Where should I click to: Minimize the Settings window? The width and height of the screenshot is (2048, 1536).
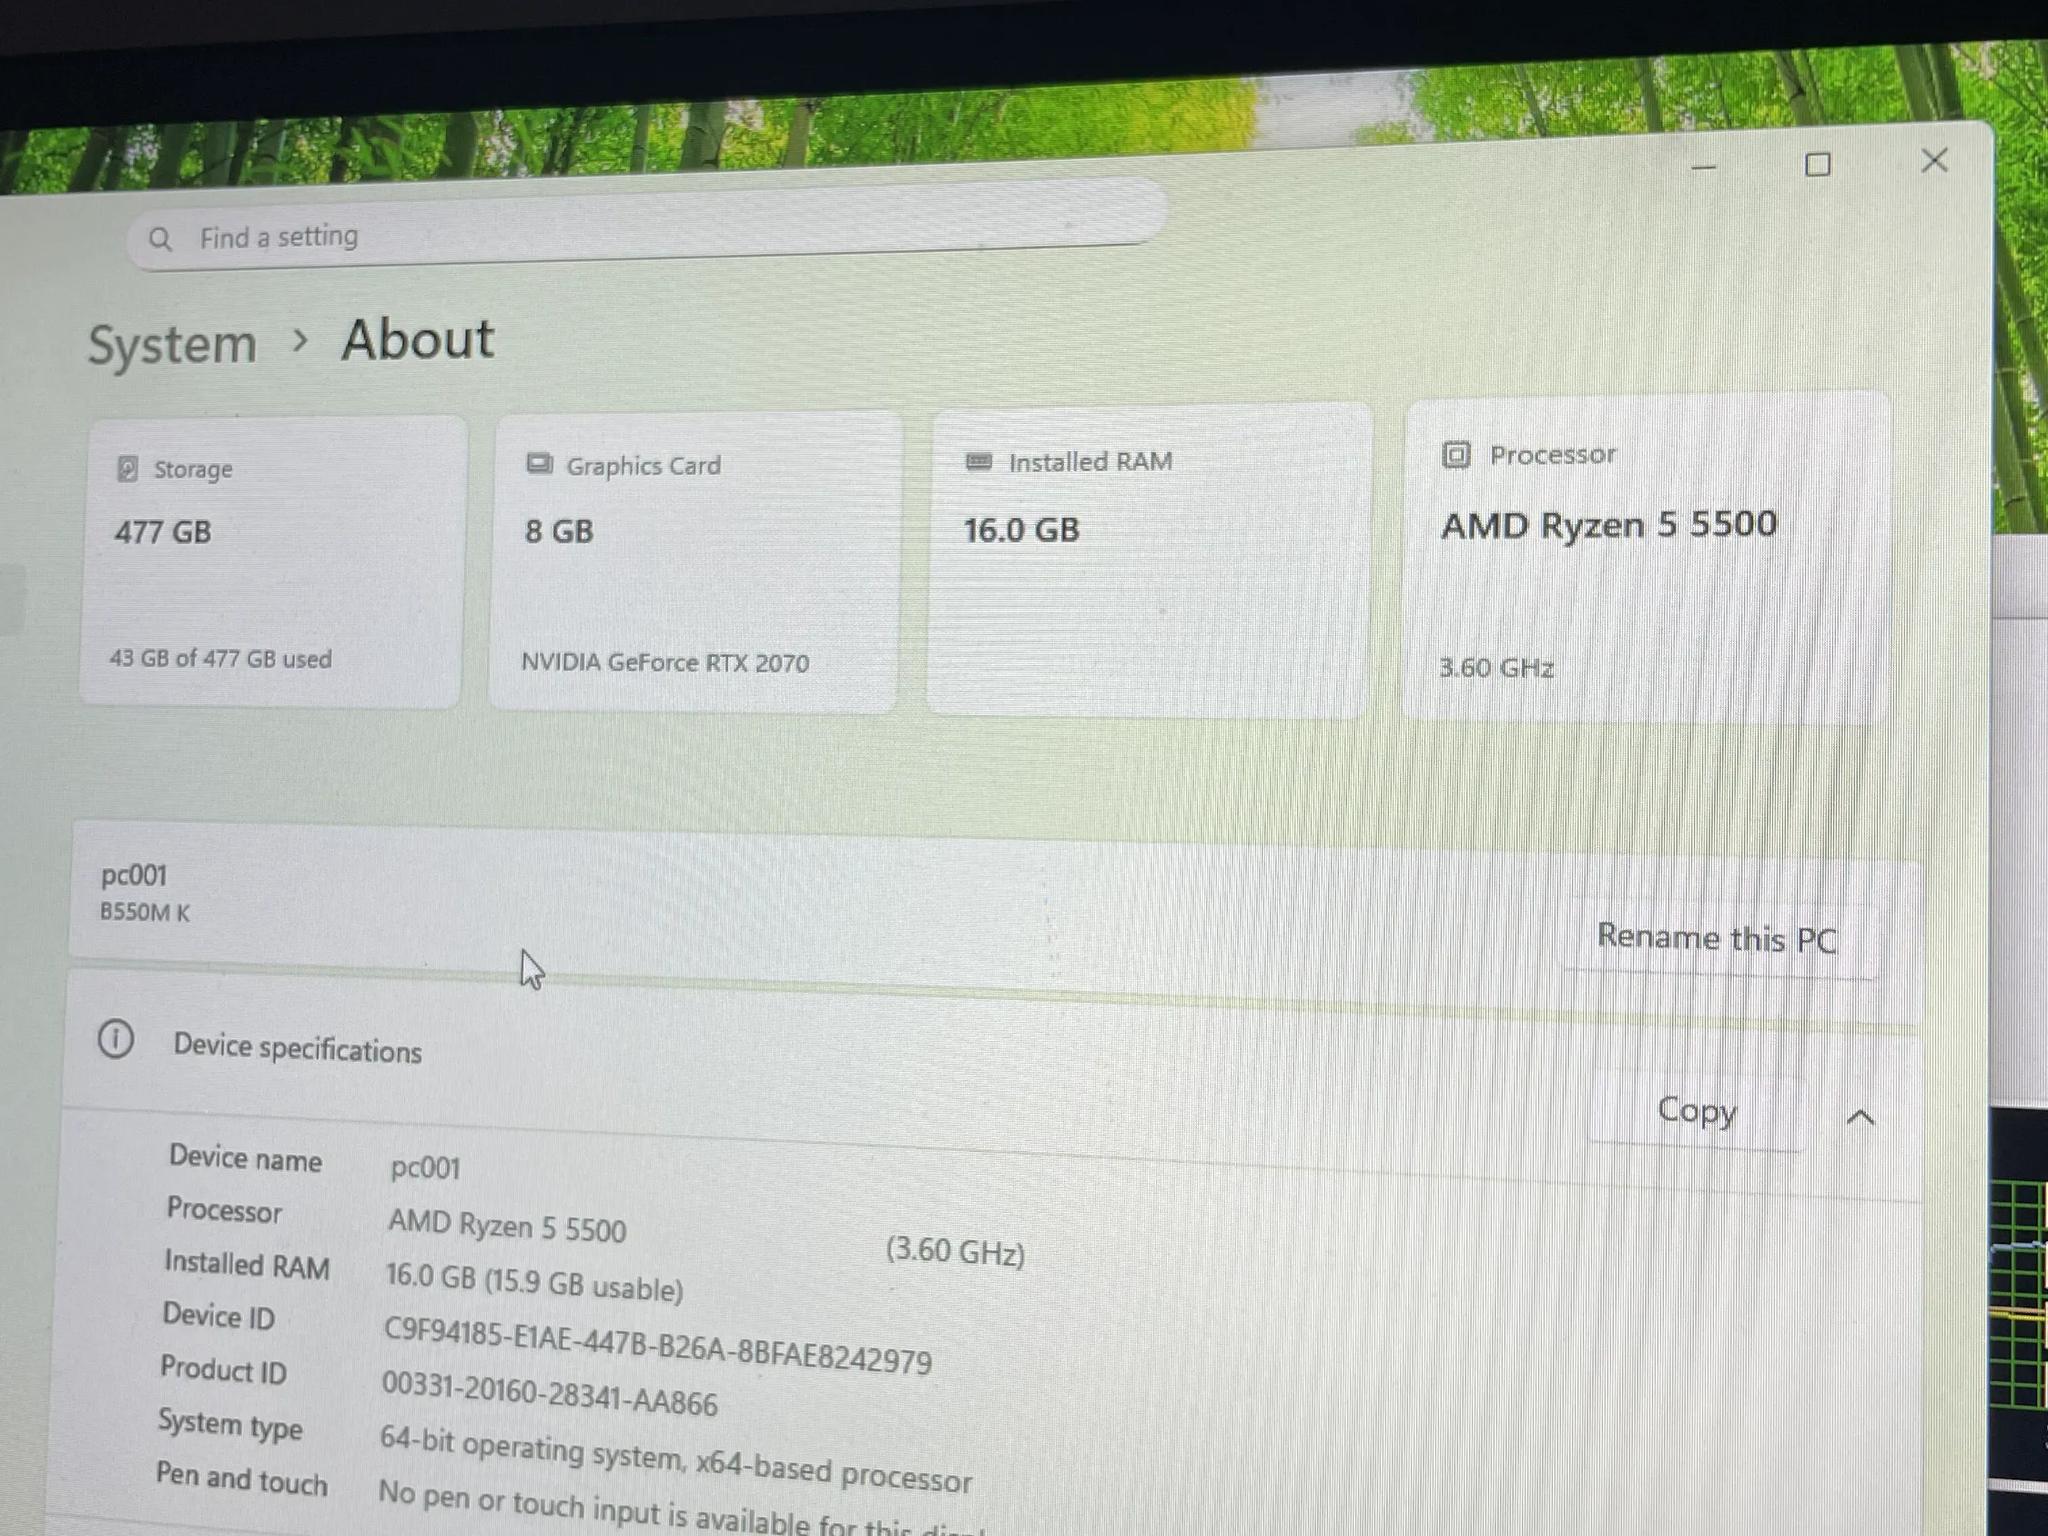(x=1704, y=168)
